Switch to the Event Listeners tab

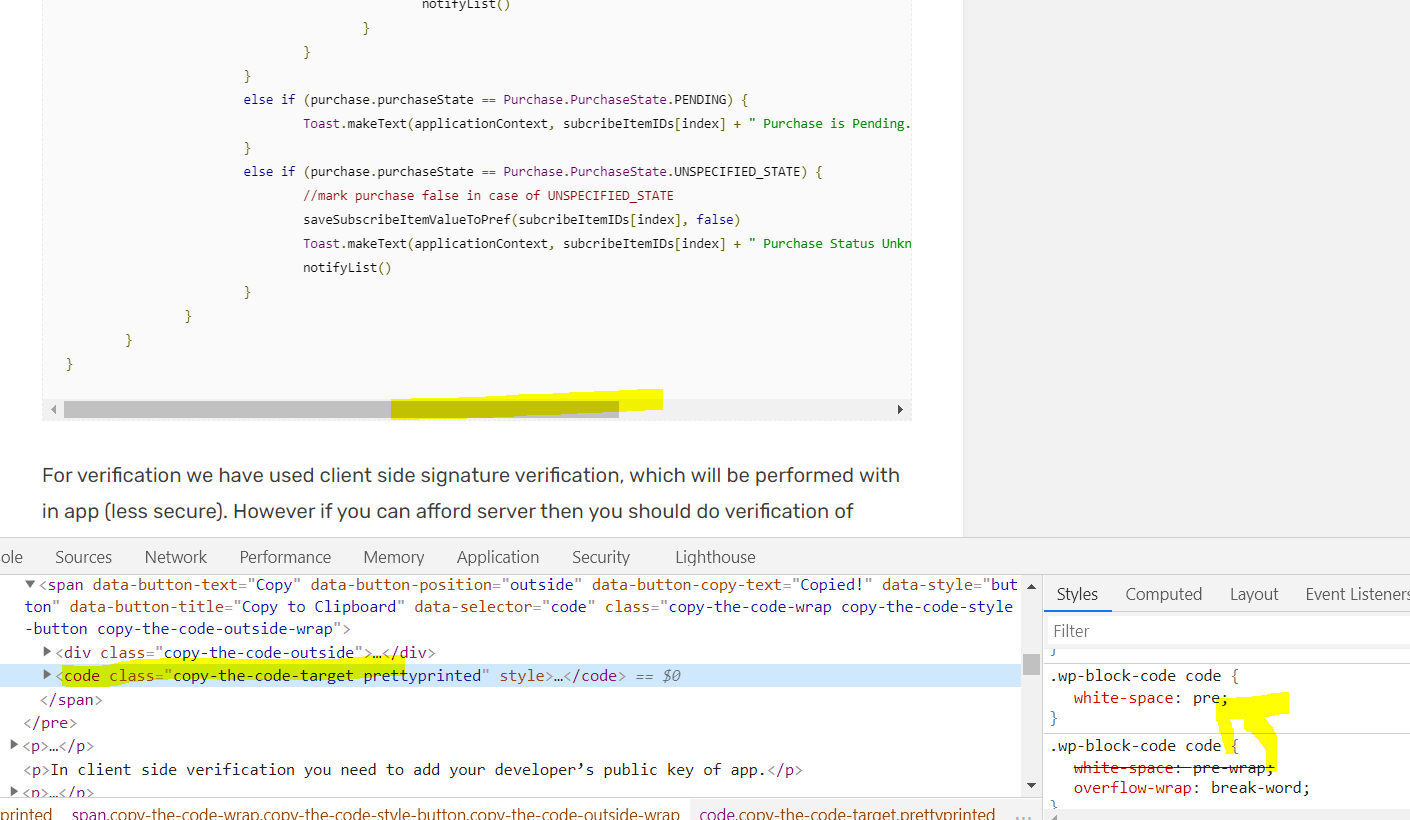click(1357, 594)
